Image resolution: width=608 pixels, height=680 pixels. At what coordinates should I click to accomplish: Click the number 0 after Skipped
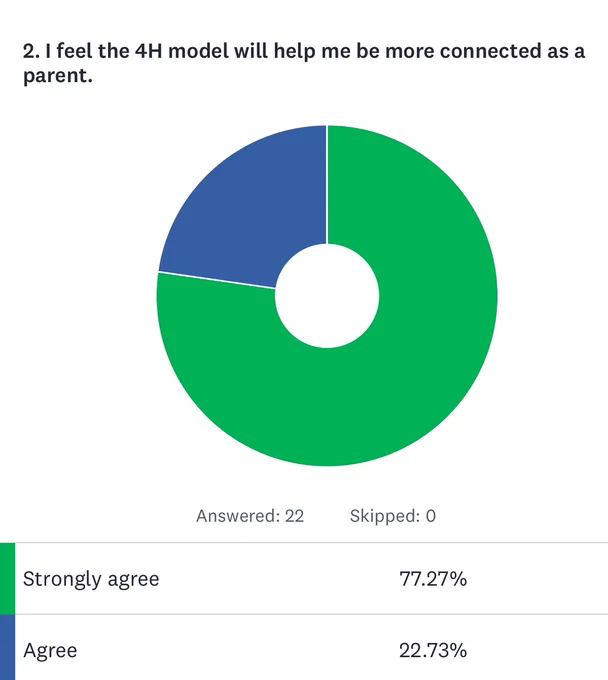click(431, 516)
